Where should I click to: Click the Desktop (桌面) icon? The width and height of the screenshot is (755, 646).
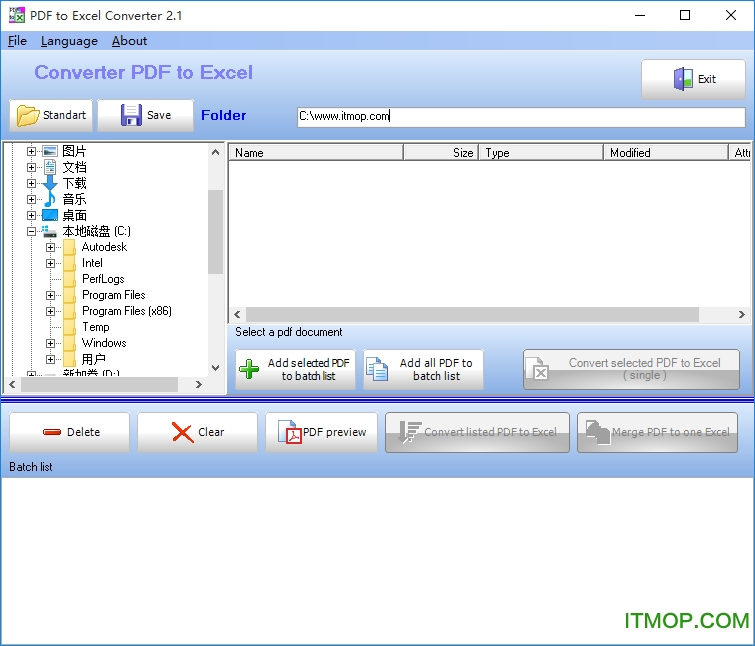[50, 215]
